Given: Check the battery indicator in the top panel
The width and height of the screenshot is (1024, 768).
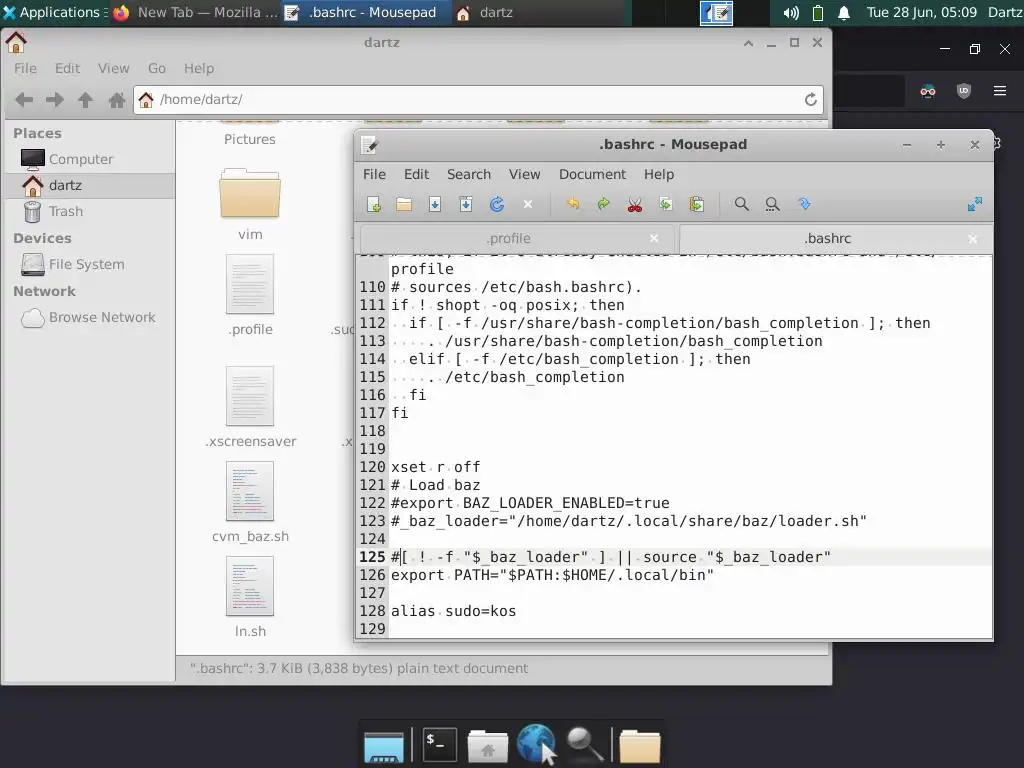Looking at the screenshot, I should coord(818,12).
